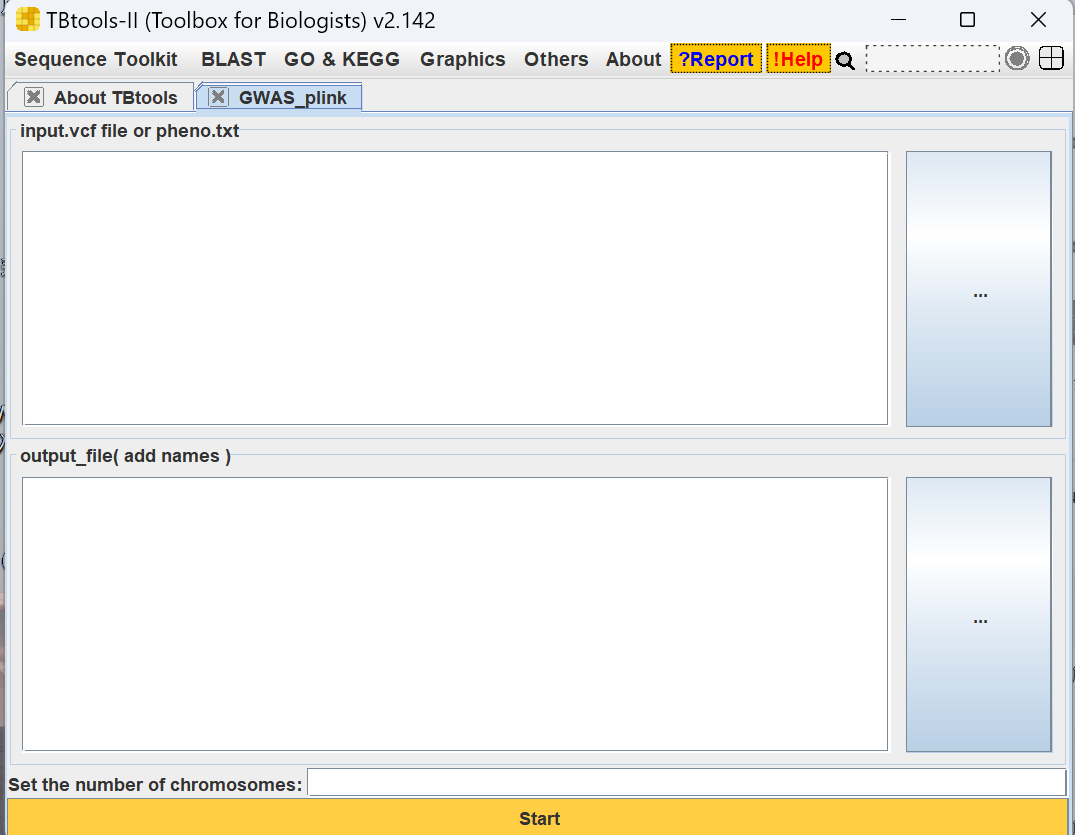
Task: Browse for the output_file location
Action: pyautogui.click(x=978, y=615)
